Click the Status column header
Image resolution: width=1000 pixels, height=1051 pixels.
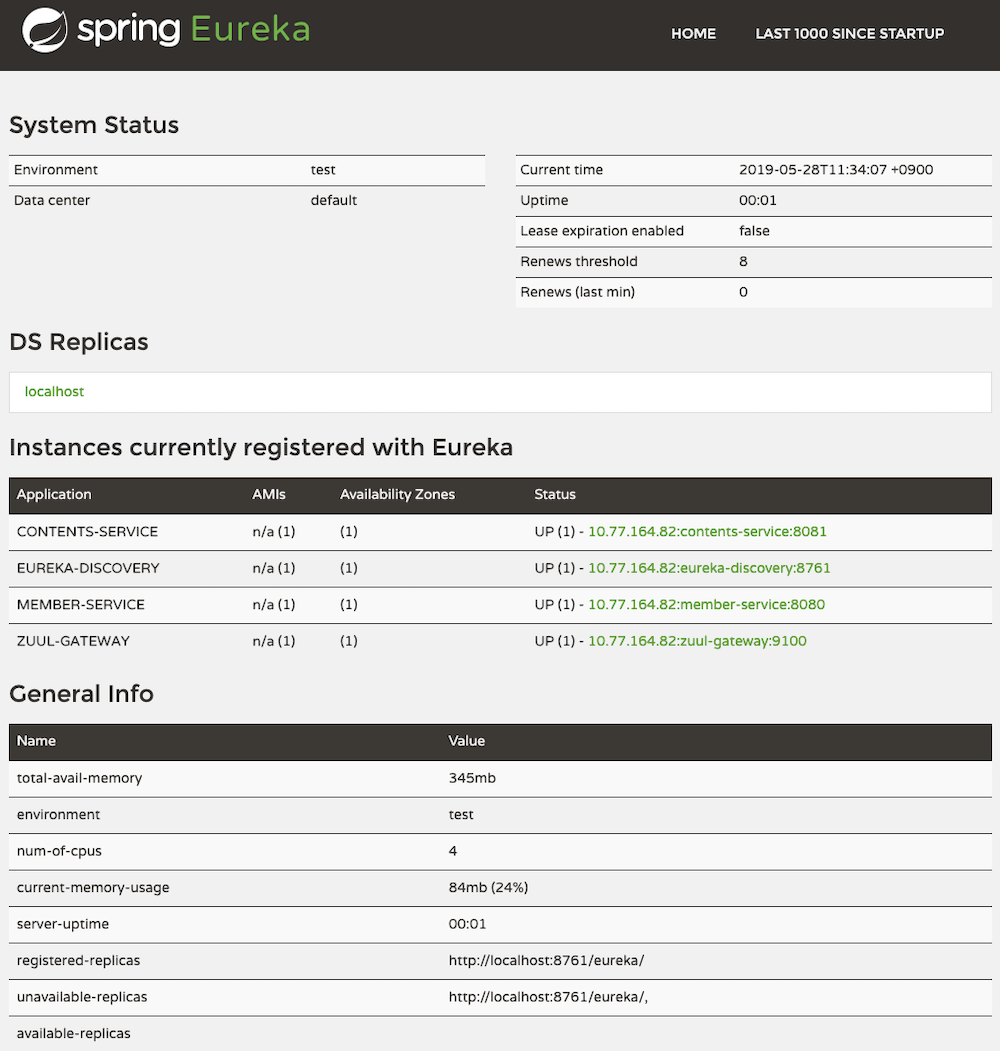pyautogui.click(x=555, y=495)
